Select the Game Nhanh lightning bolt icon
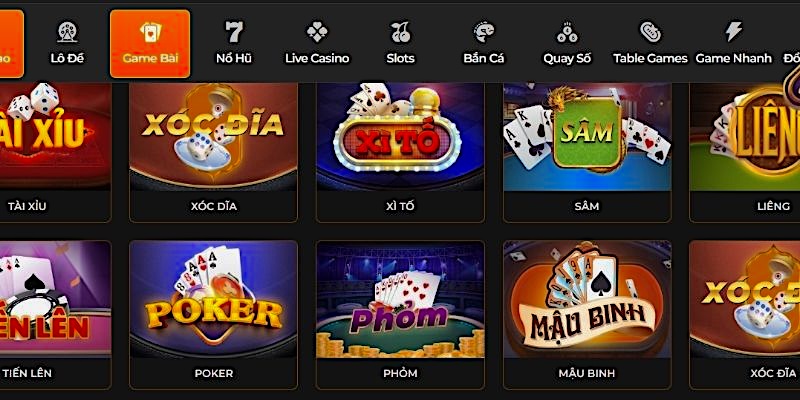This screenshot has height=400, width=800. coord(734,32)
